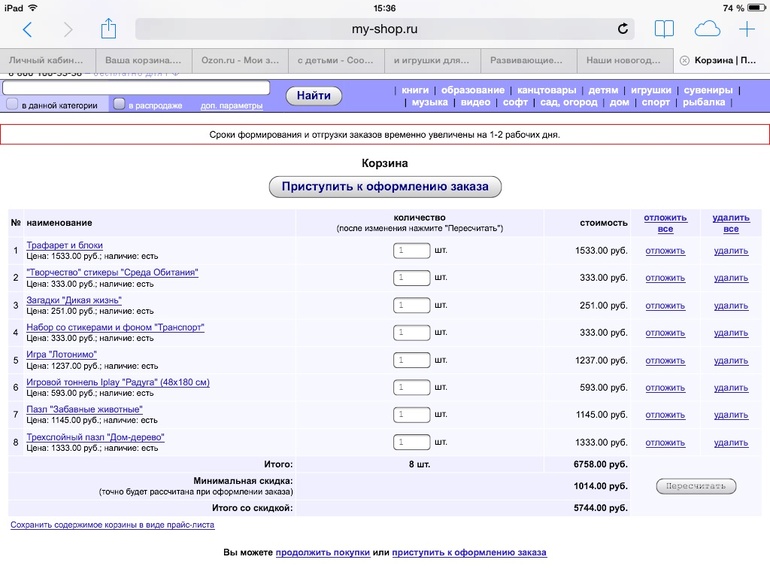
Task: Switch to the 'Личный кабинет' tab
Action: click(47, 60)
